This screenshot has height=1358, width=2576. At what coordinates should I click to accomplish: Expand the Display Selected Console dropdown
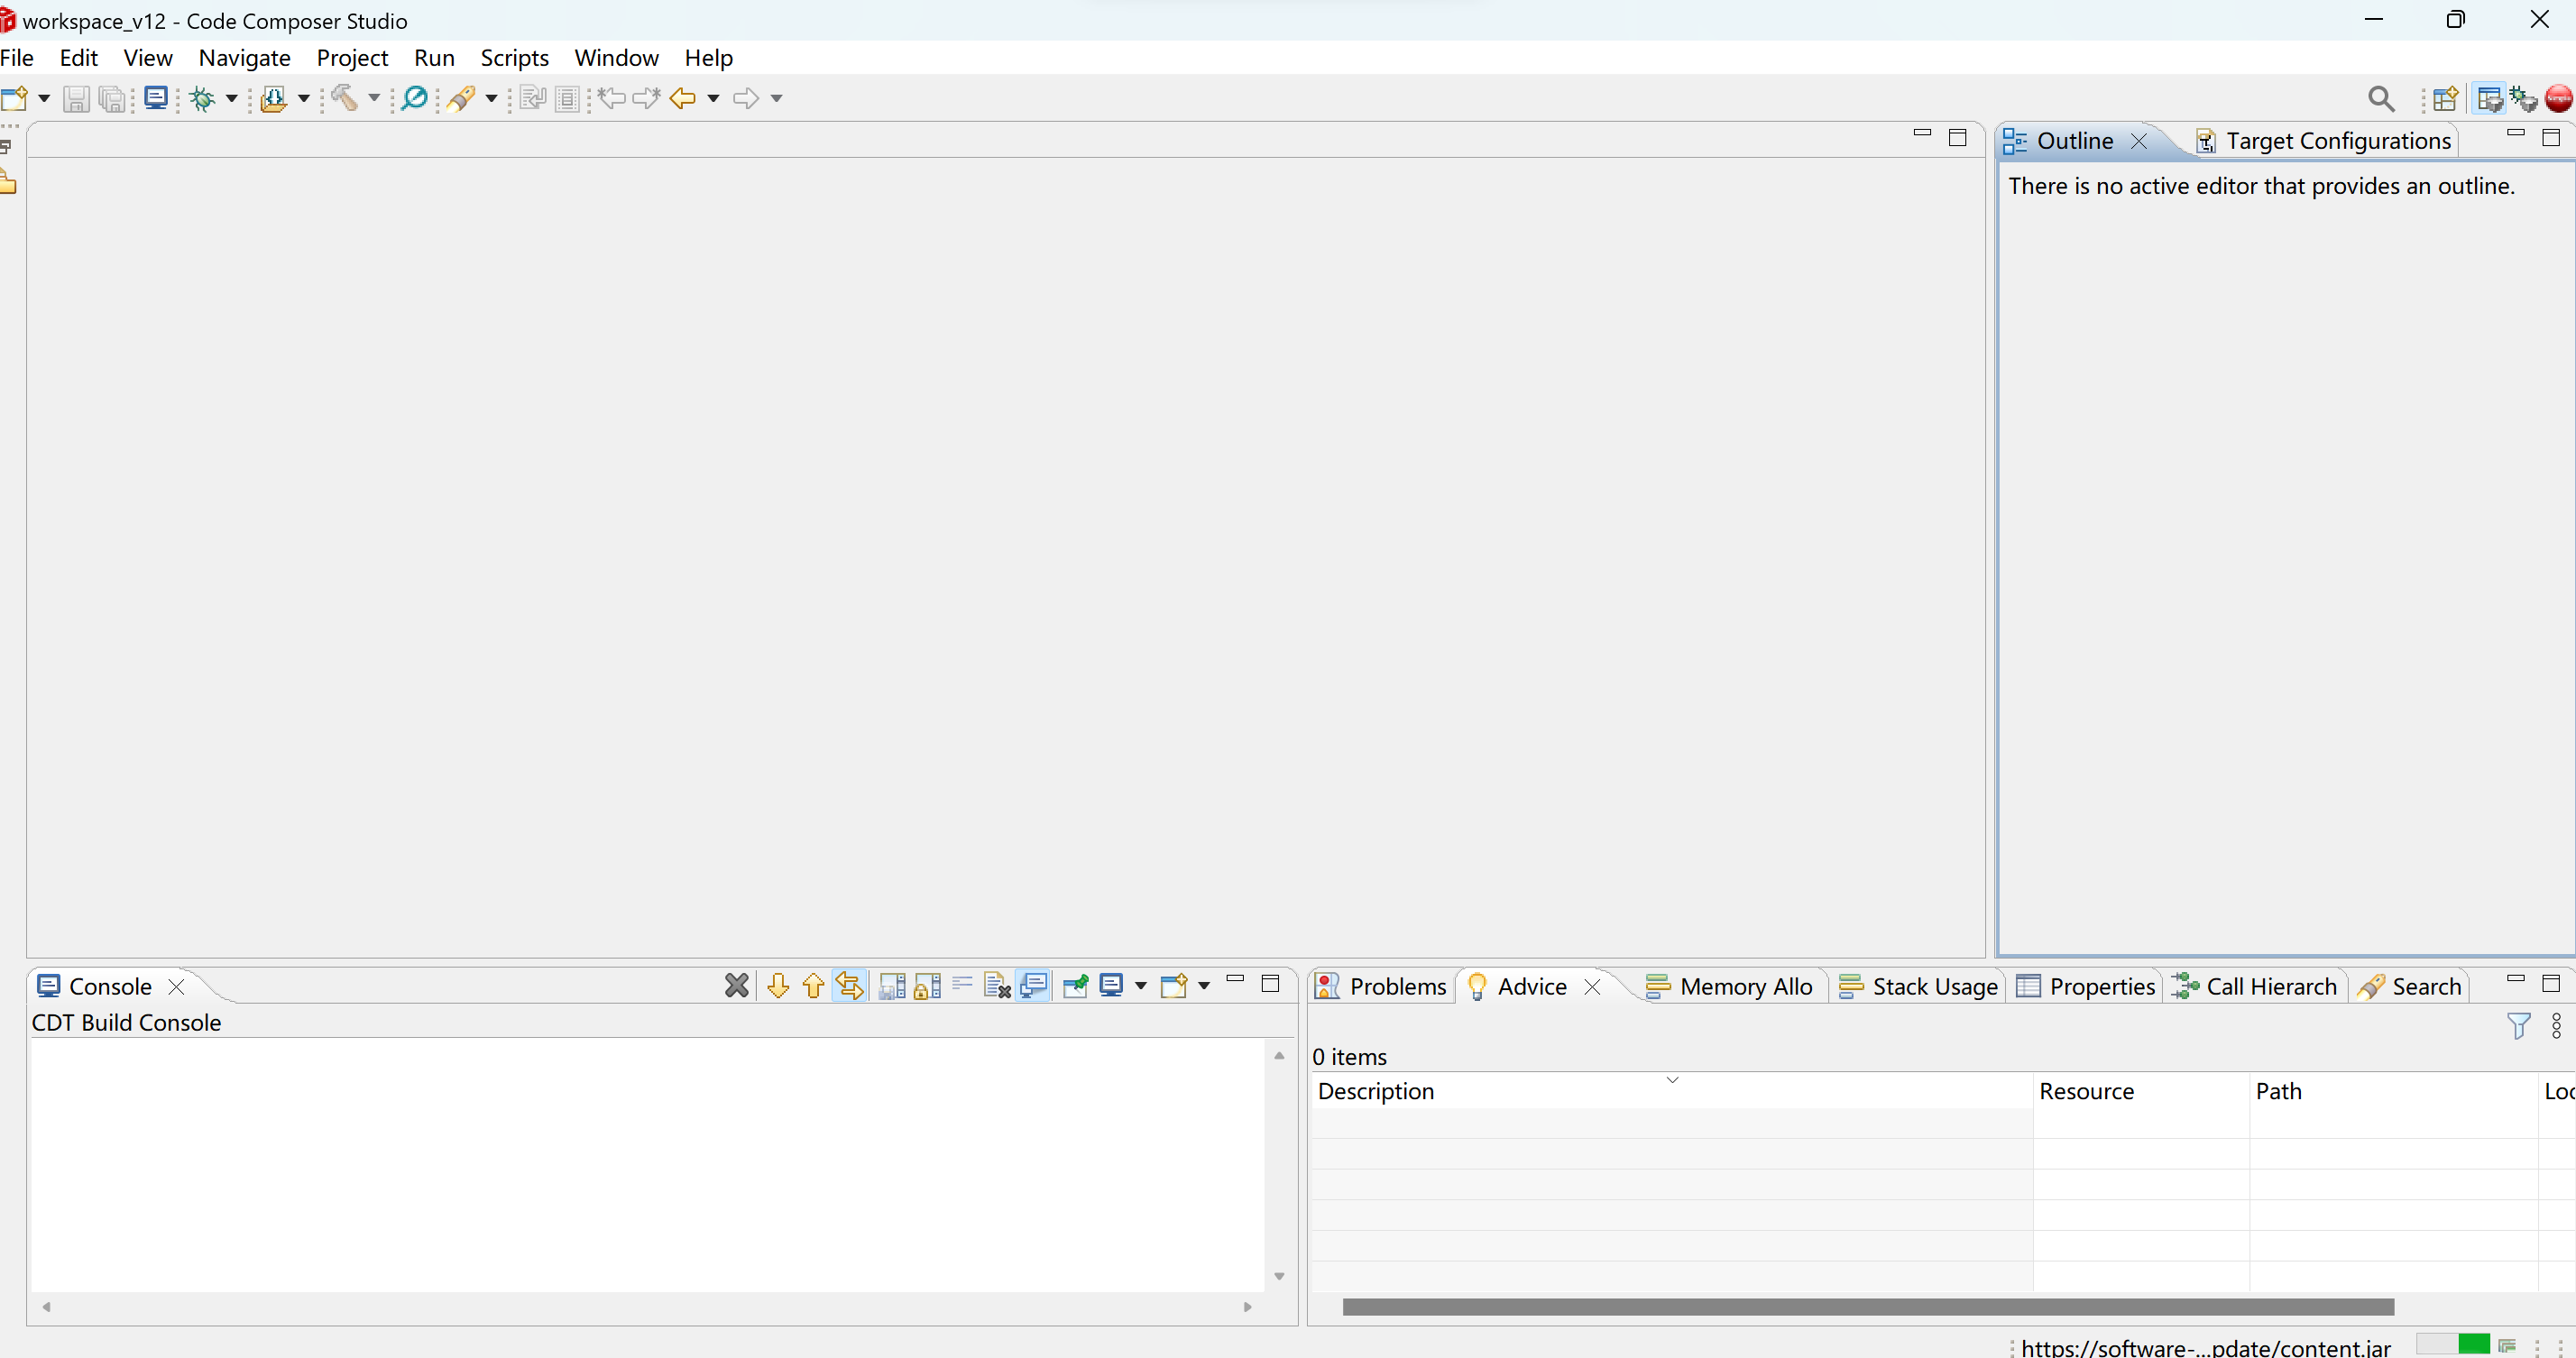1140,986
